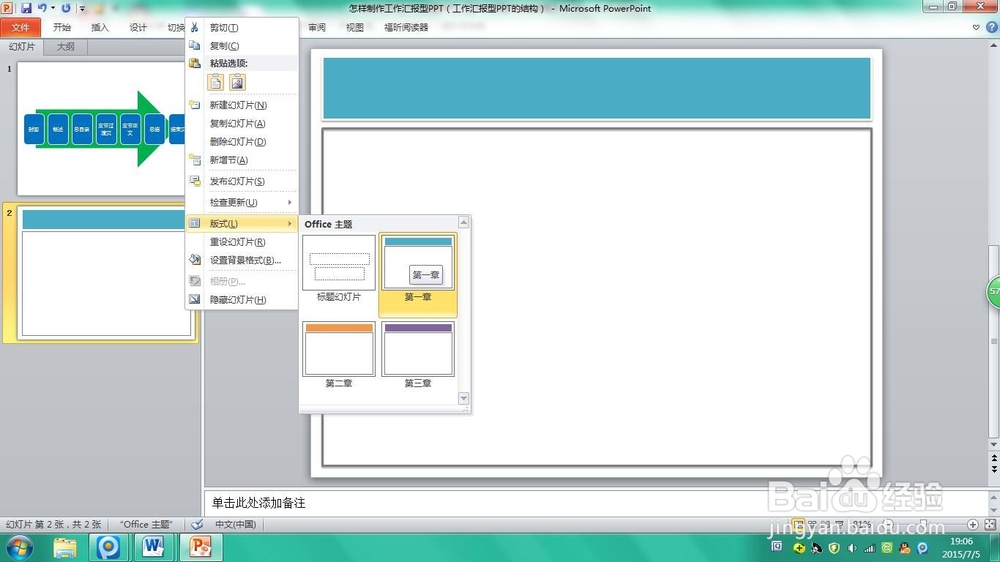The height and width of the screenshot is (562, 1000).
Task: Click the 中文(中国) language status entry
Action: pyautogui.click(x=235, y=524)
